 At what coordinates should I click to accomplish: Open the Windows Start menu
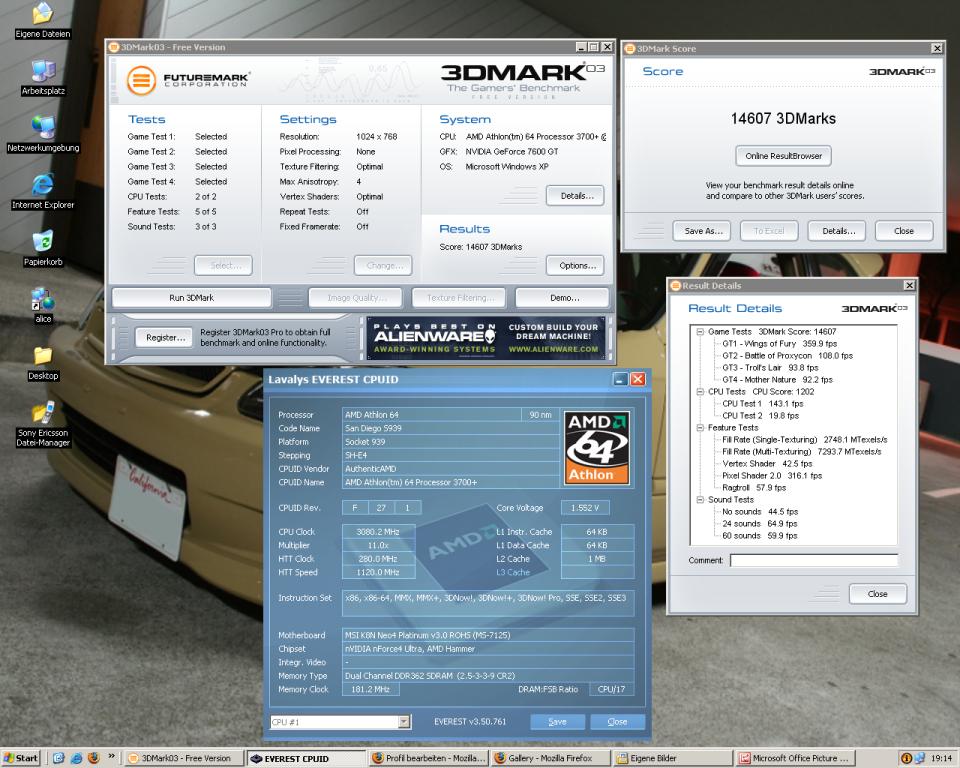coord(21,758)
